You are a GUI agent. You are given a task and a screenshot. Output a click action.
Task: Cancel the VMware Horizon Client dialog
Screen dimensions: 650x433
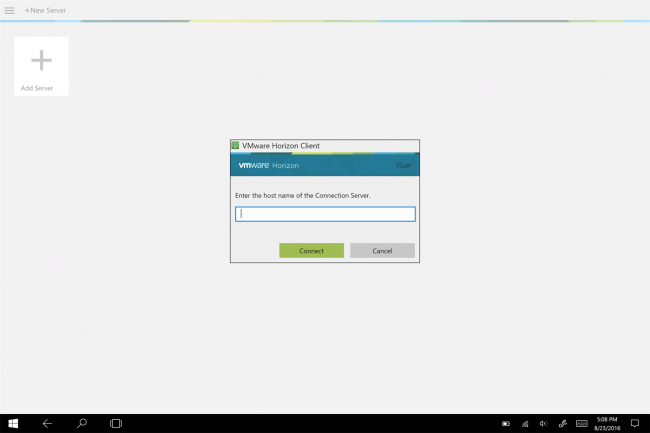pyautogui.click(x=382, y=251)
